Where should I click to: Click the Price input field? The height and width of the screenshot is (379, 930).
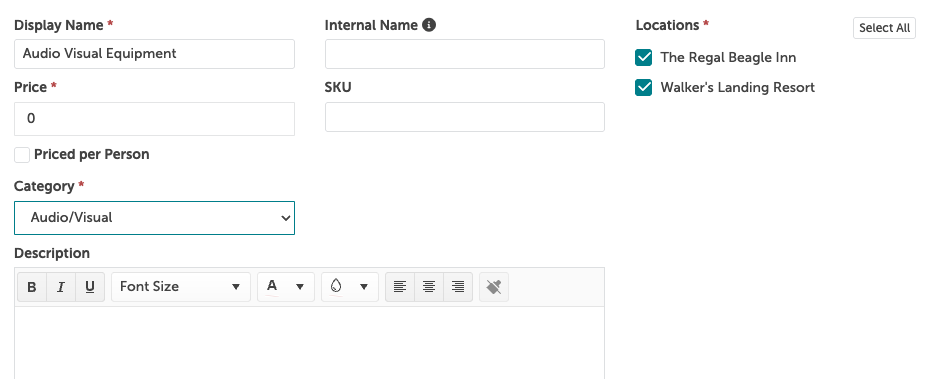pyautogui.click(x=154, y=119)
